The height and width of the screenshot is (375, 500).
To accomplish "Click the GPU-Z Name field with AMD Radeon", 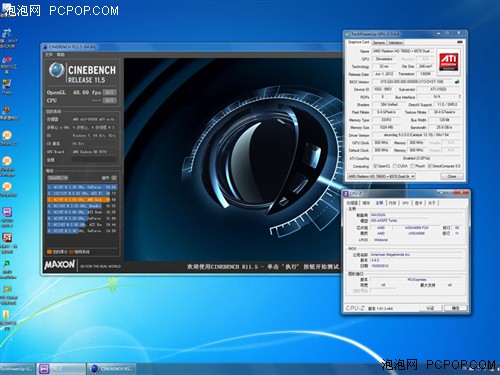I will [x=403, y=51].
